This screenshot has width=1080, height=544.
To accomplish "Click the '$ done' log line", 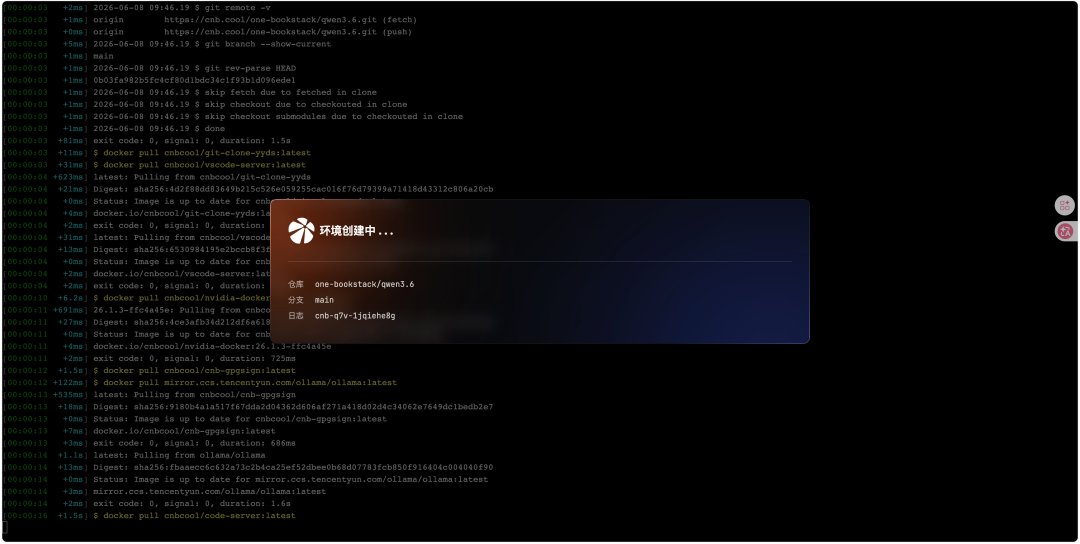I will [159, 128].
